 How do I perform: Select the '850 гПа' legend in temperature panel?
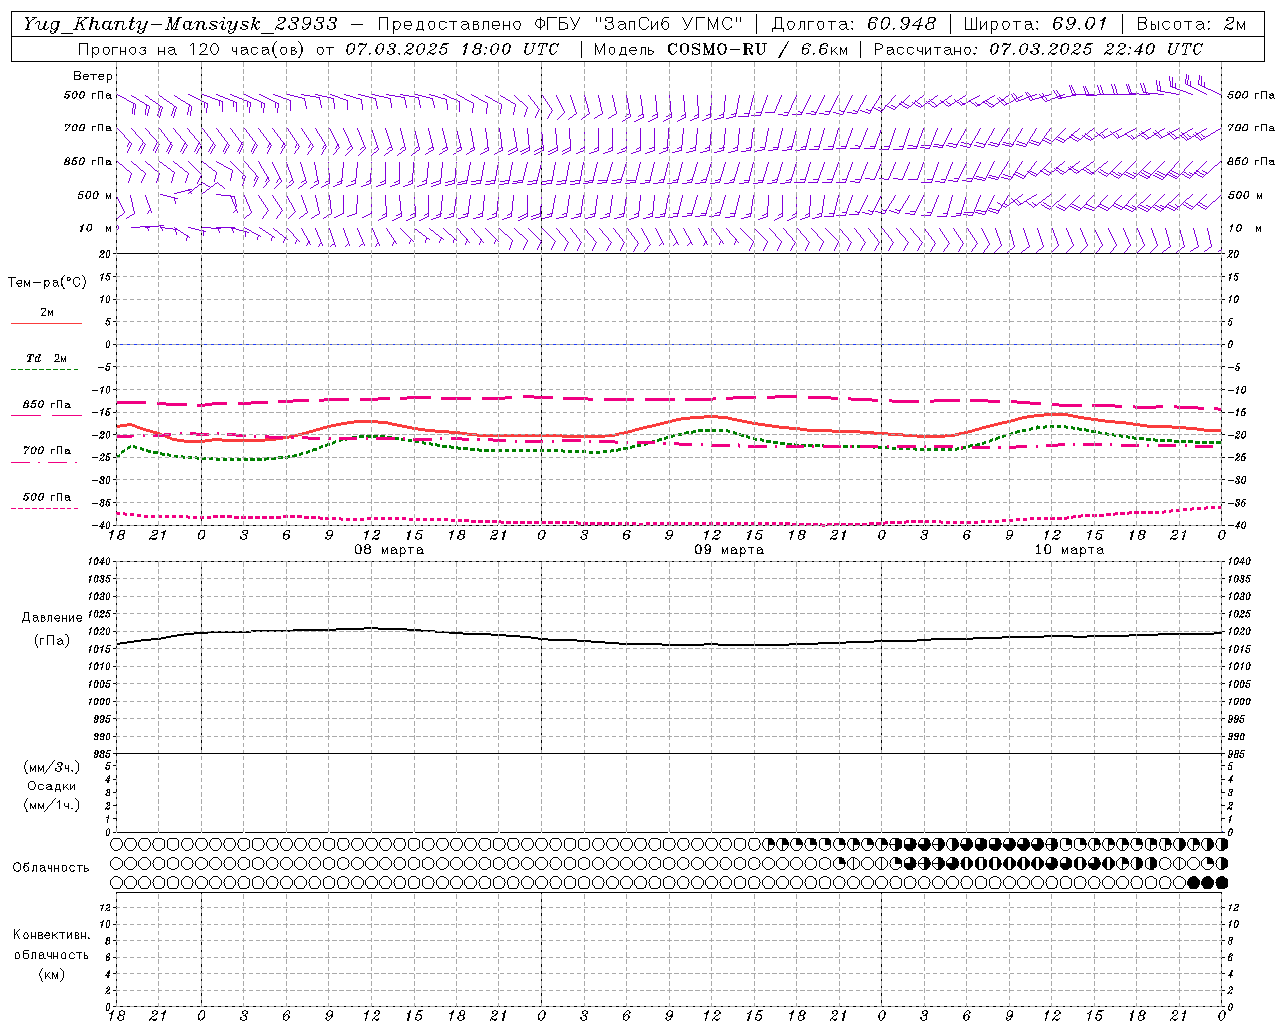47,405
